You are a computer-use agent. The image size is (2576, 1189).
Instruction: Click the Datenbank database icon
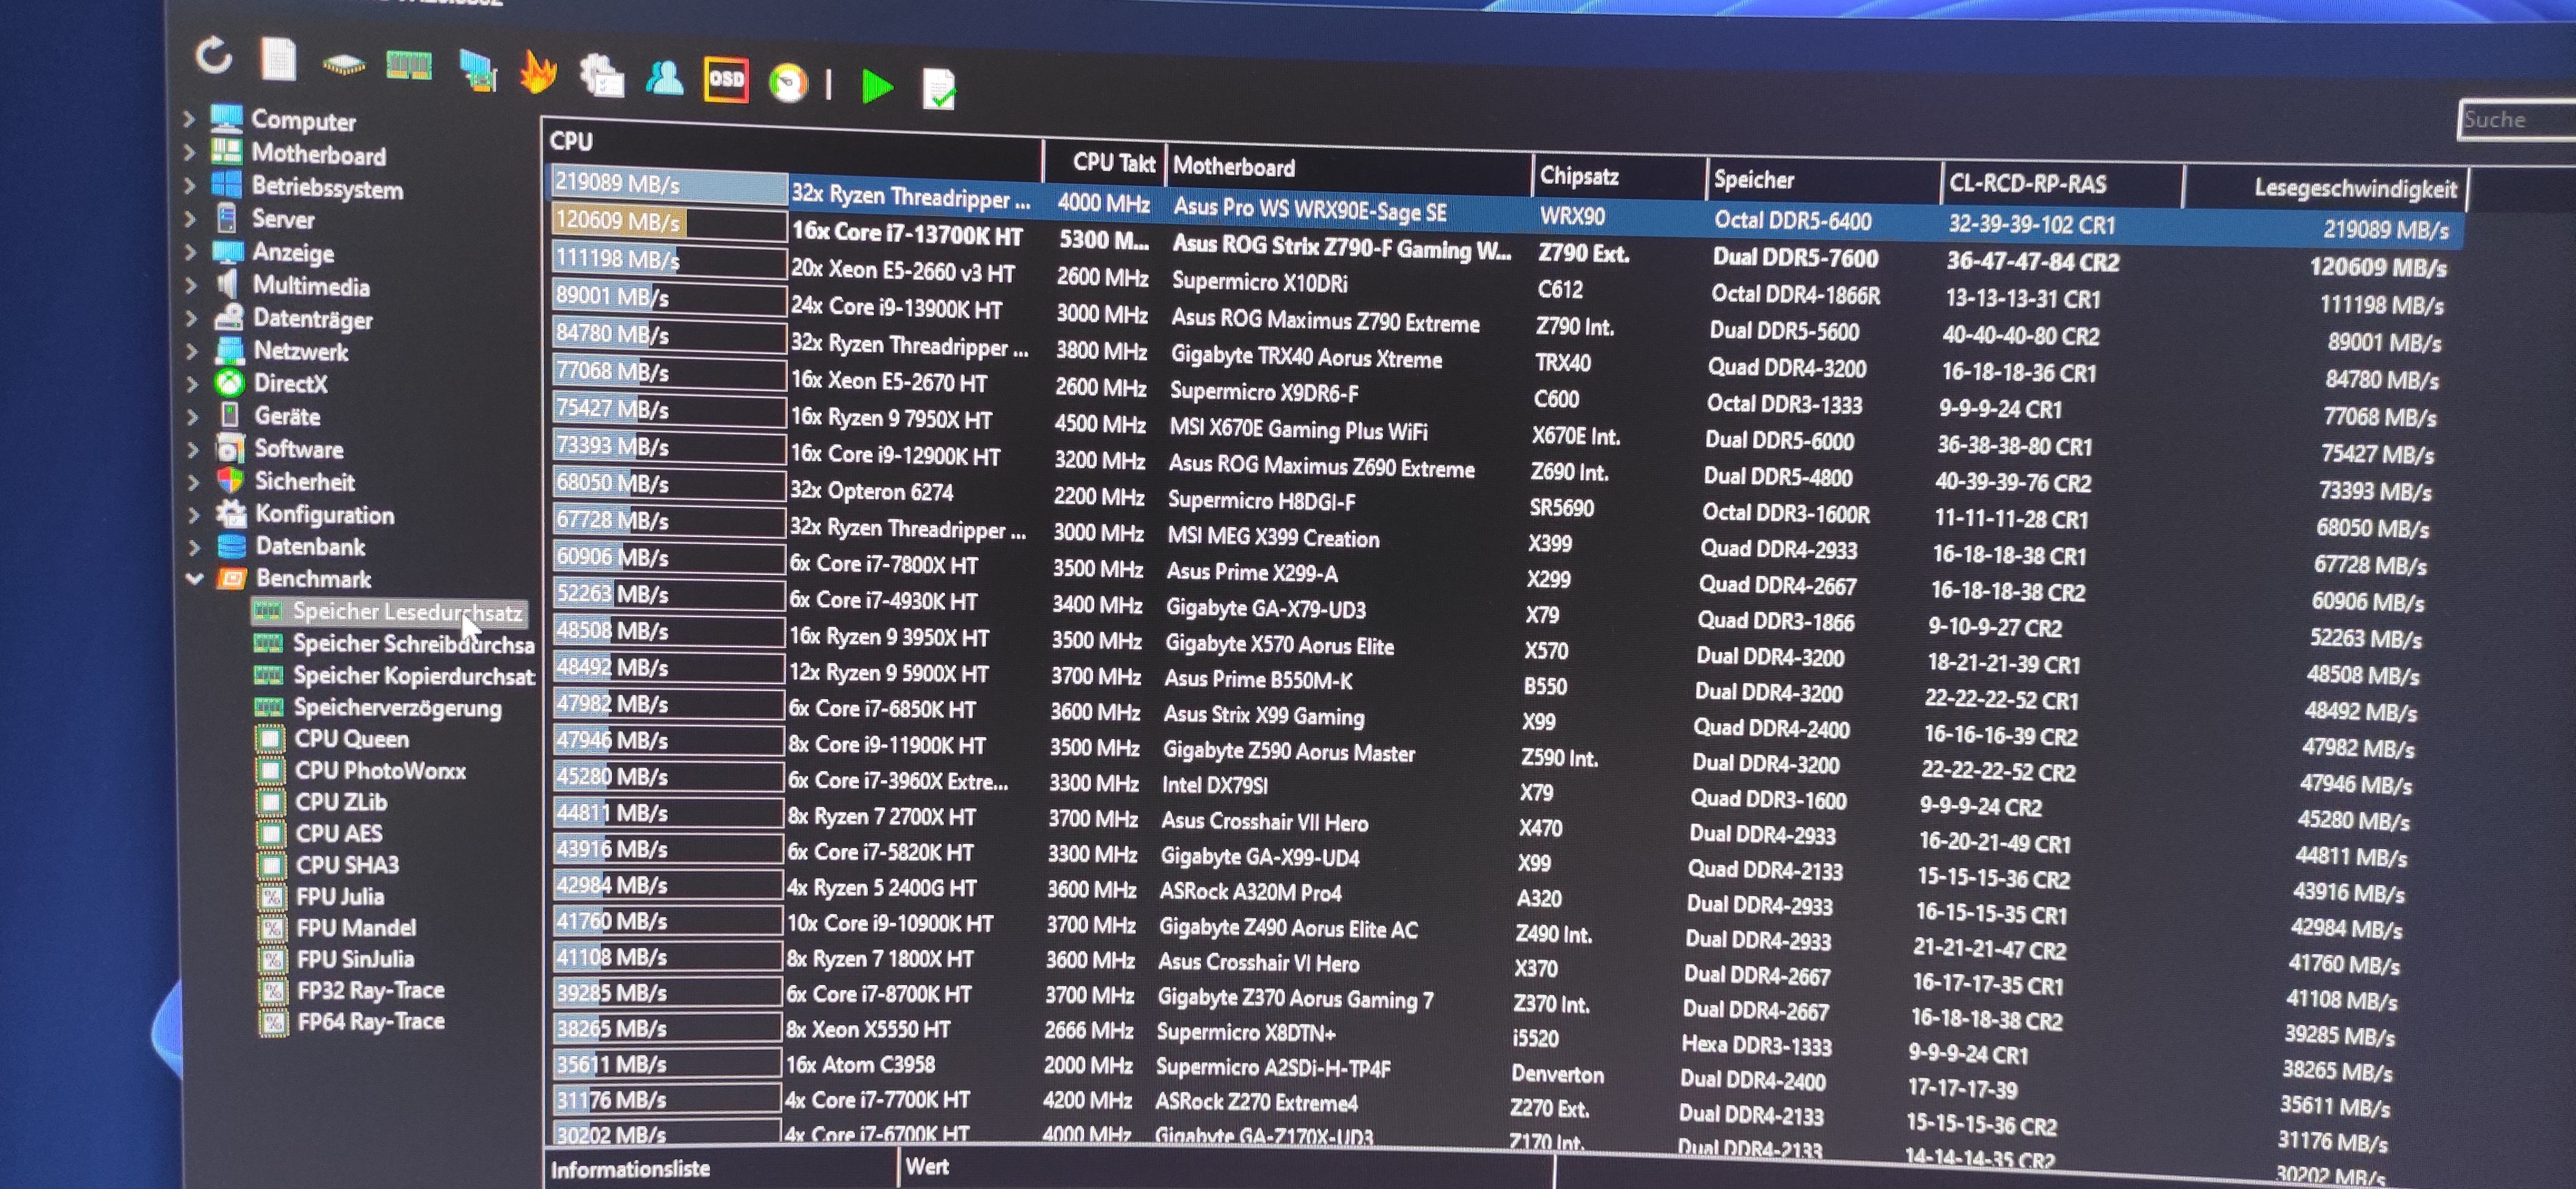click(x=232, y=546)
